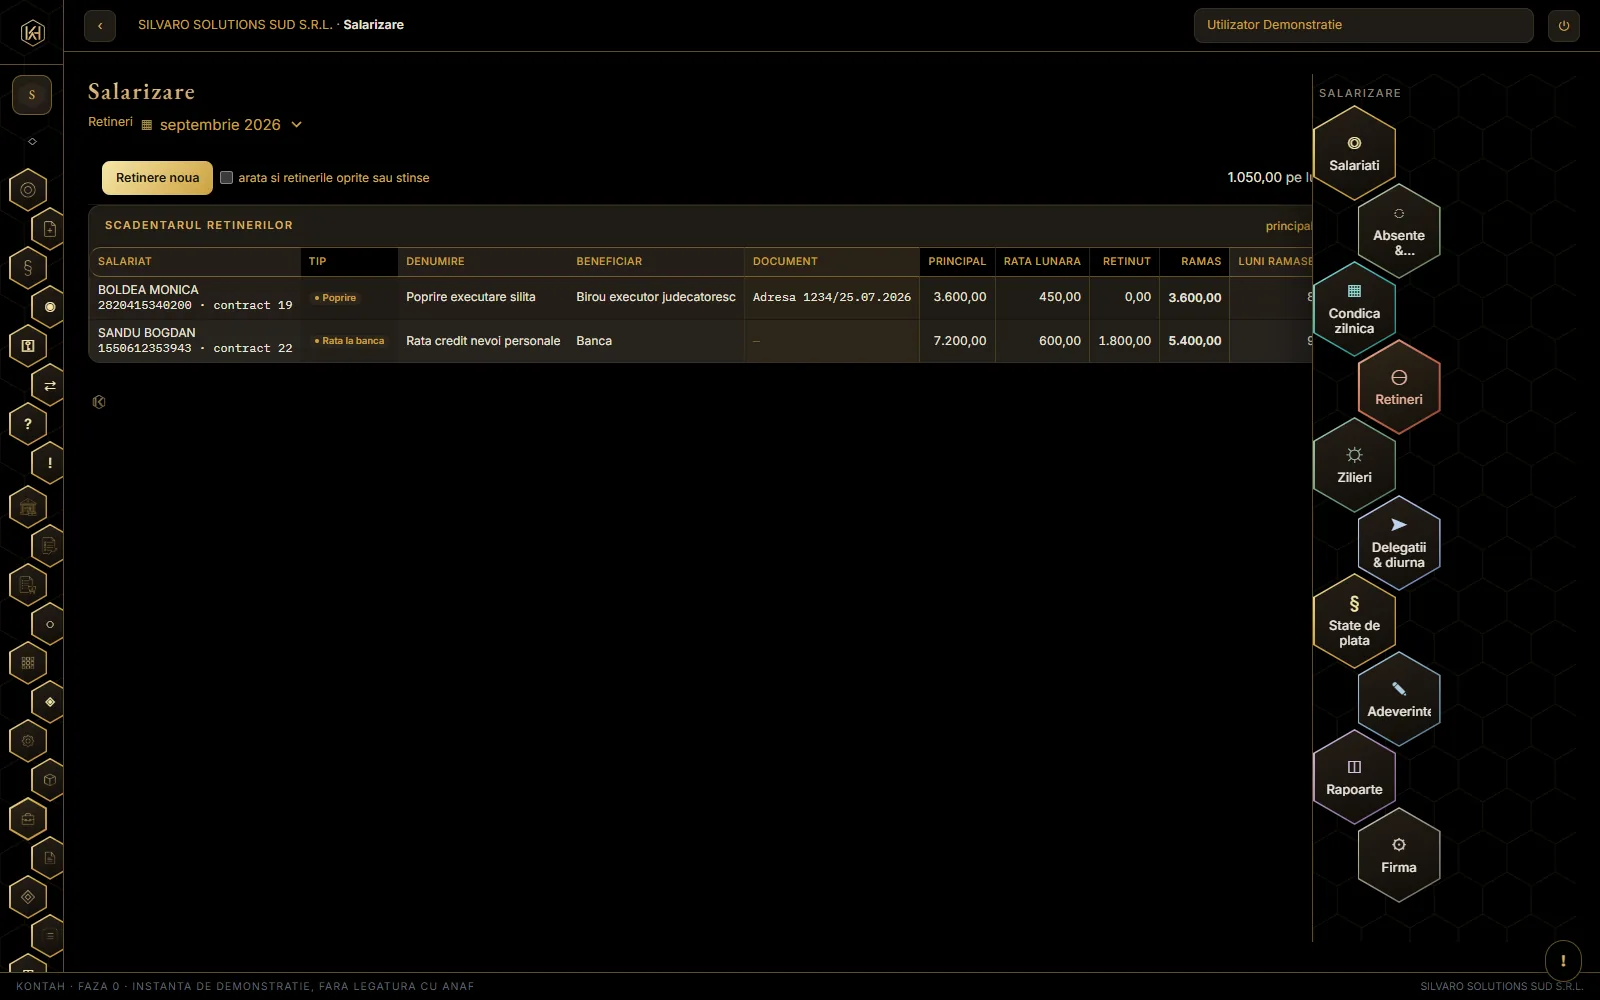Viewport: 1600px width, 1000px height.
Task: Open the Firma settings hexagon
Action: click(x=1399, y=855)
